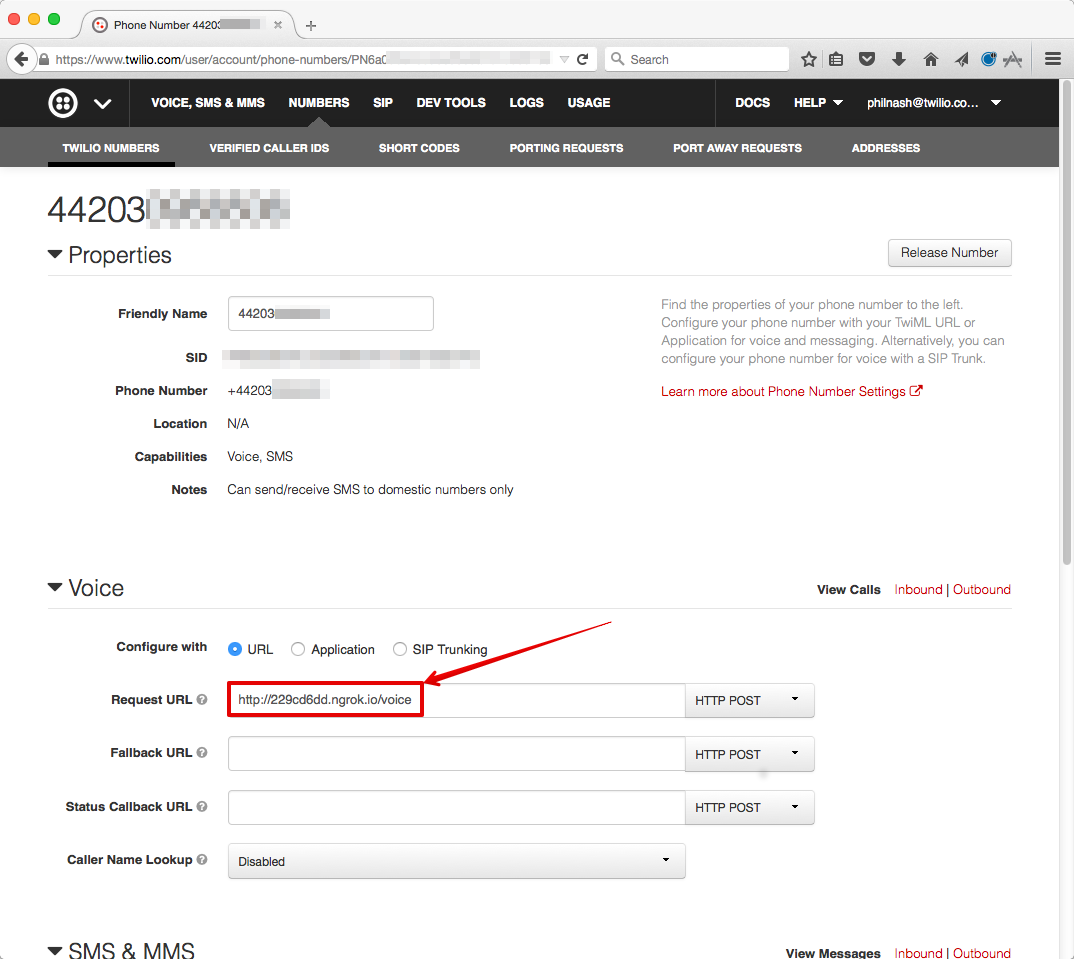1074x959 pixels.
Task: Open the HELP dropdown menu
Action: click(x=818, y=103)
